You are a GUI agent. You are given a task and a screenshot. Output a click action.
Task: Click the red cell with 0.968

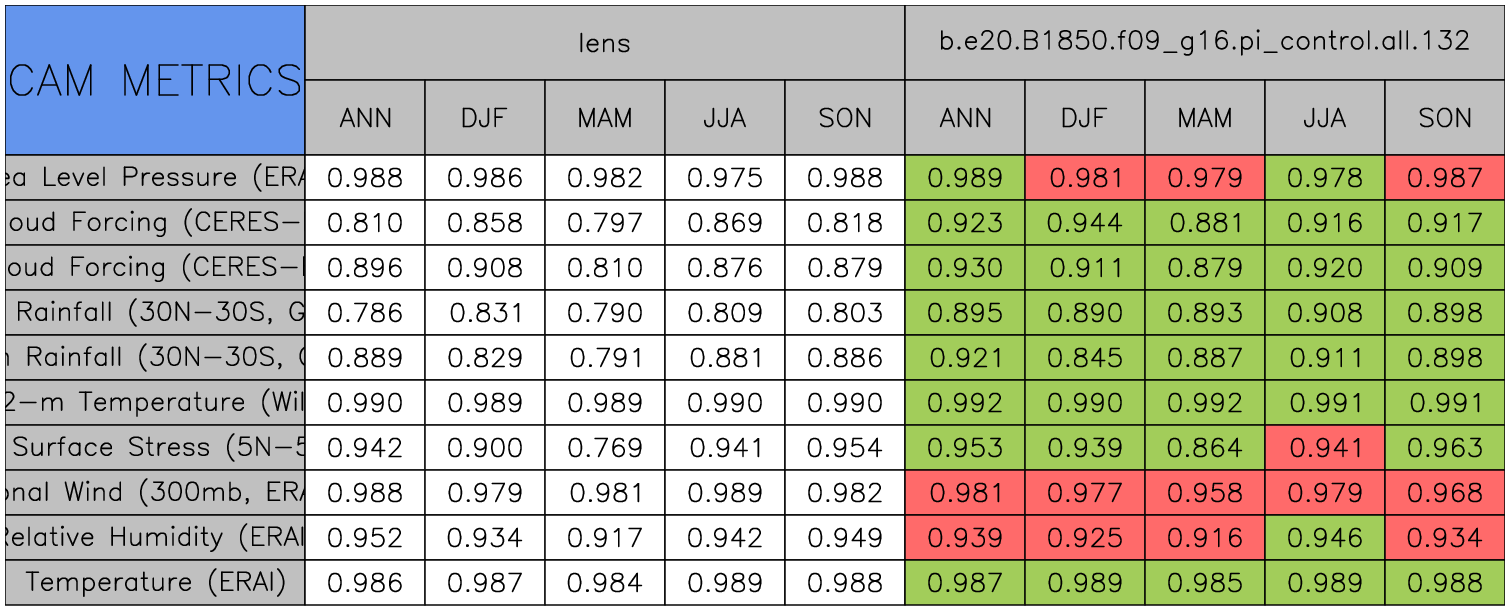click(x=1445, y=492)
